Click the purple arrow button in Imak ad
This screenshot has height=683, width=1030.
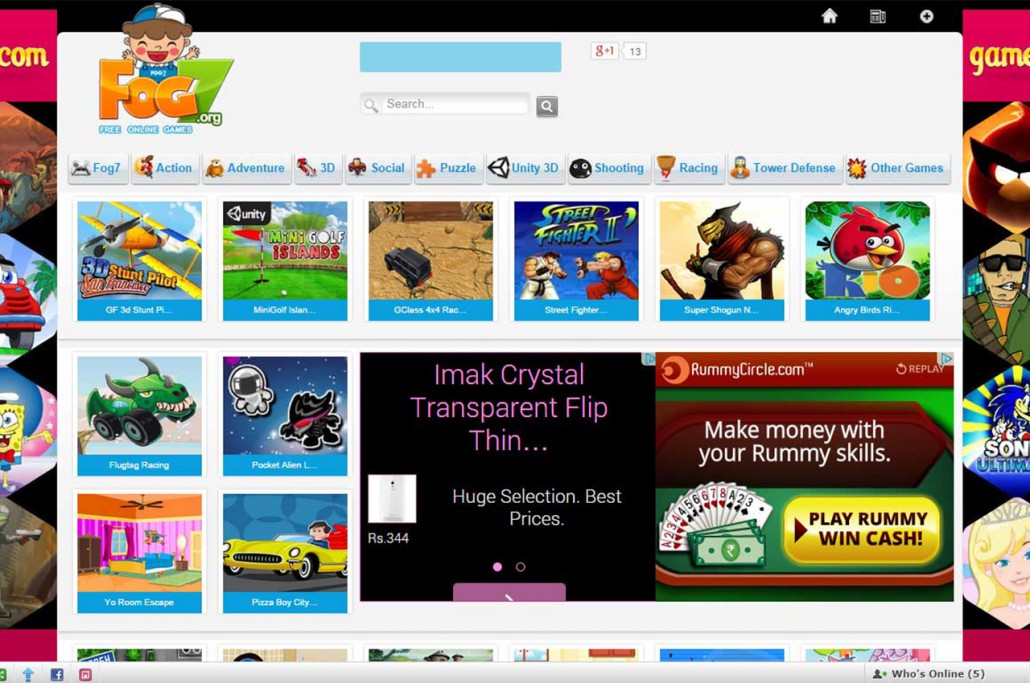click(x=509, y=592)
